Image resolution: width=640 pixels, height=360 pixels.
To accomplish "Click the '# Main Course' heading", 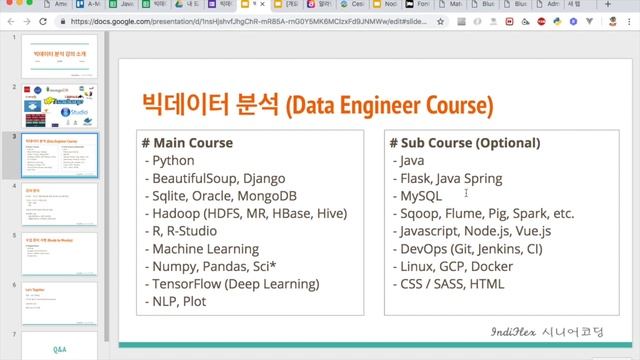I will (x=187, y=143).
